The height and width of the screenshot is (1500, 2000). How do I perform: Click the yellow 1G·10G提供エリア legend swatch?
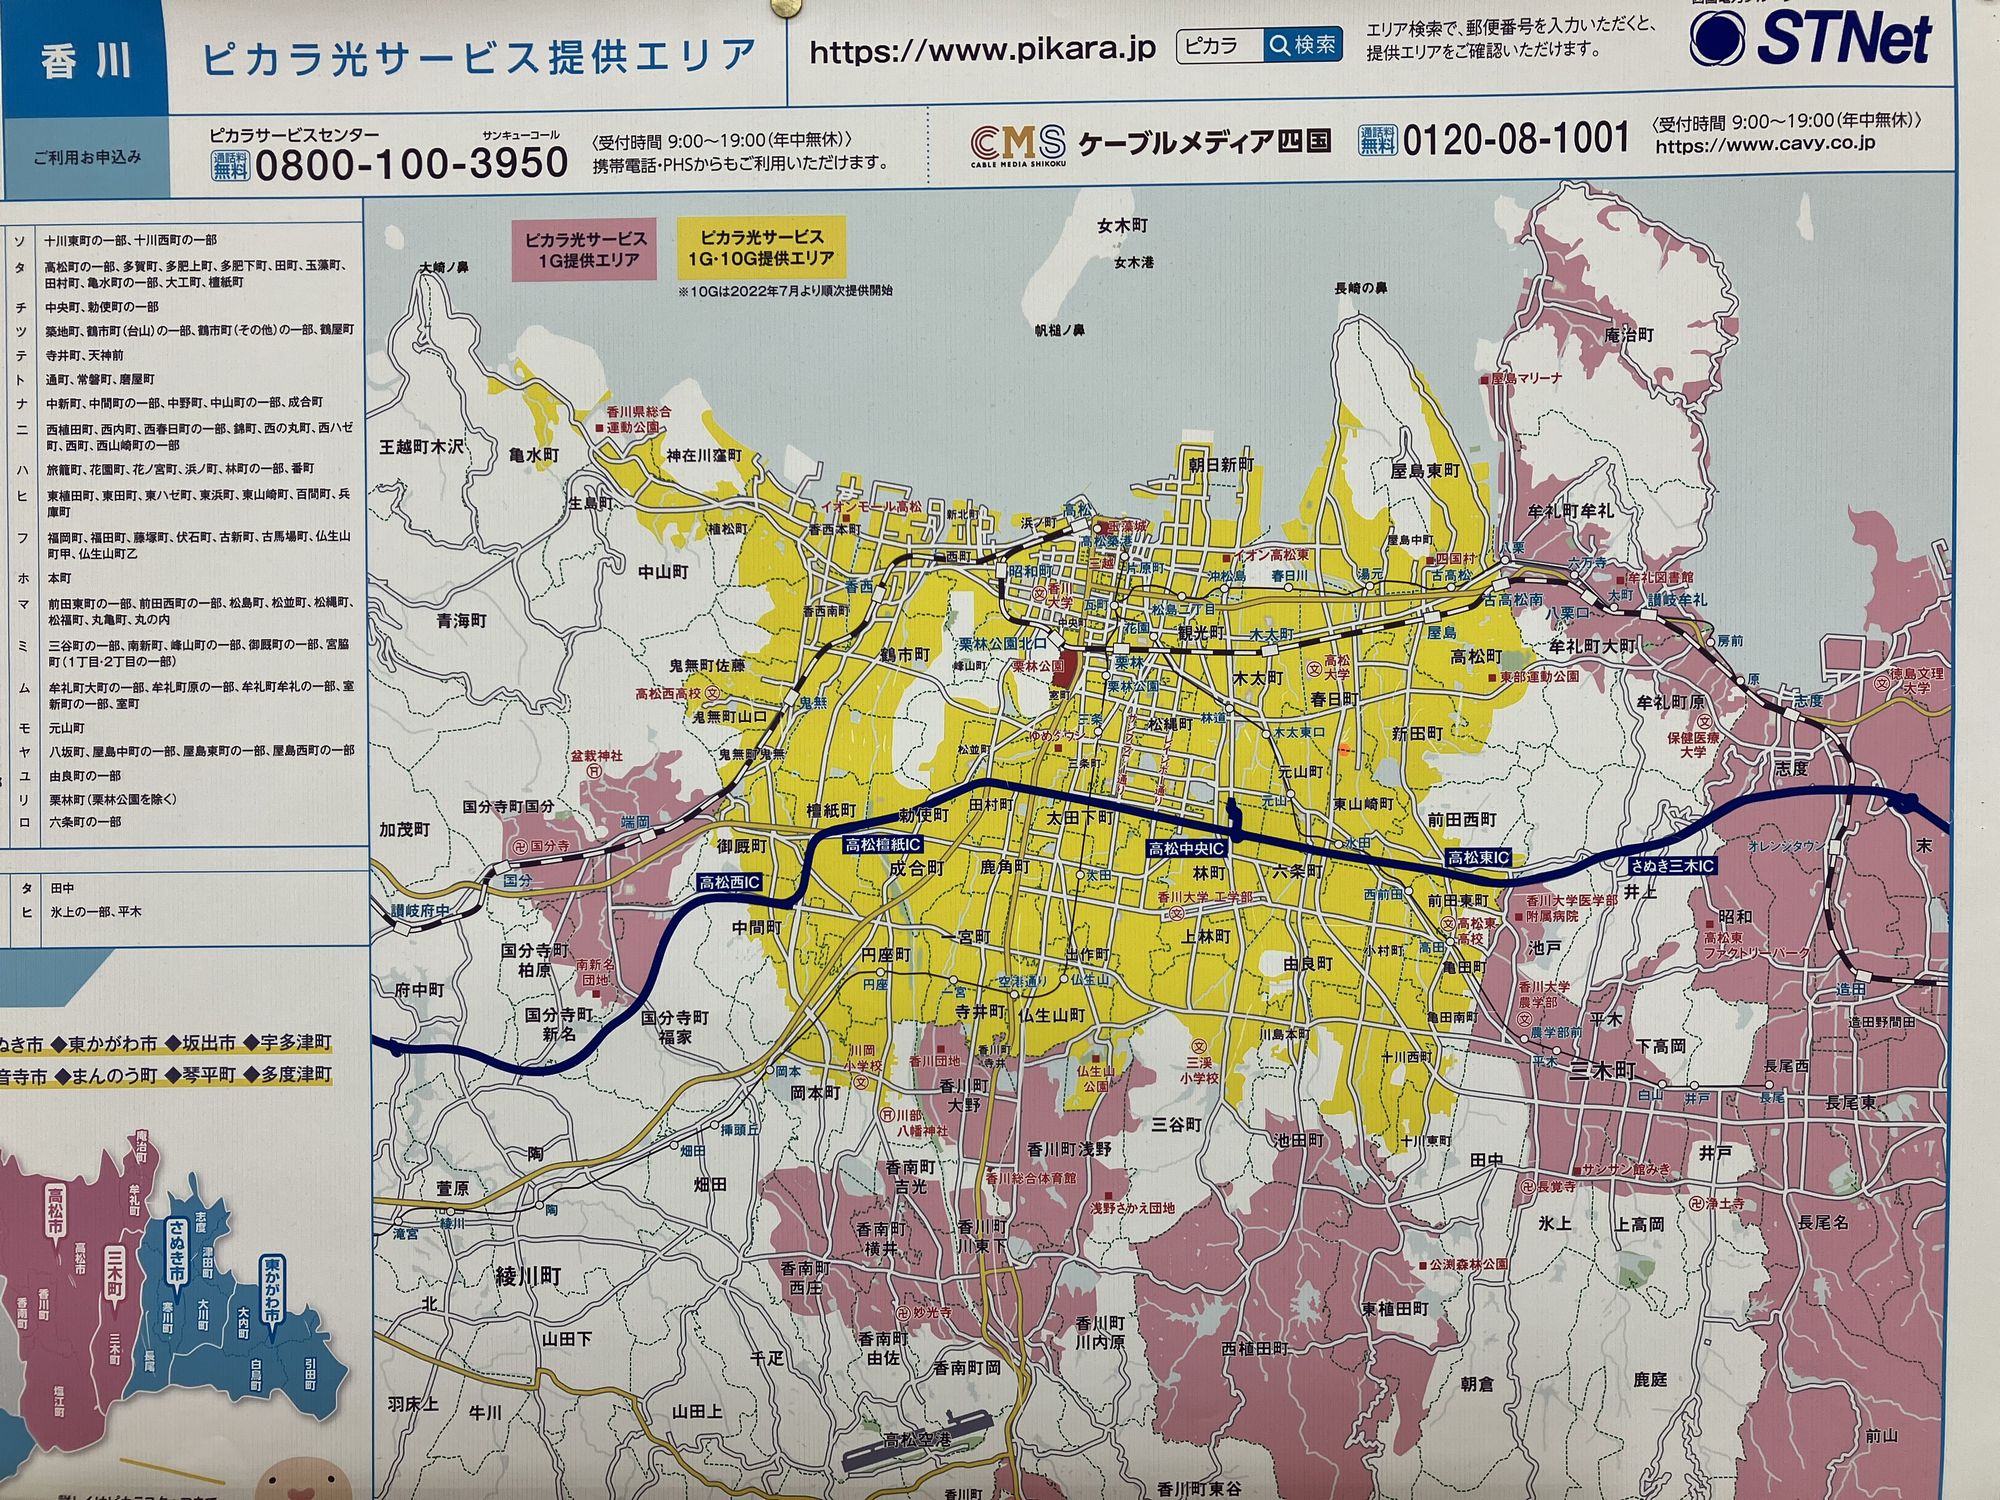coord(761,248)
